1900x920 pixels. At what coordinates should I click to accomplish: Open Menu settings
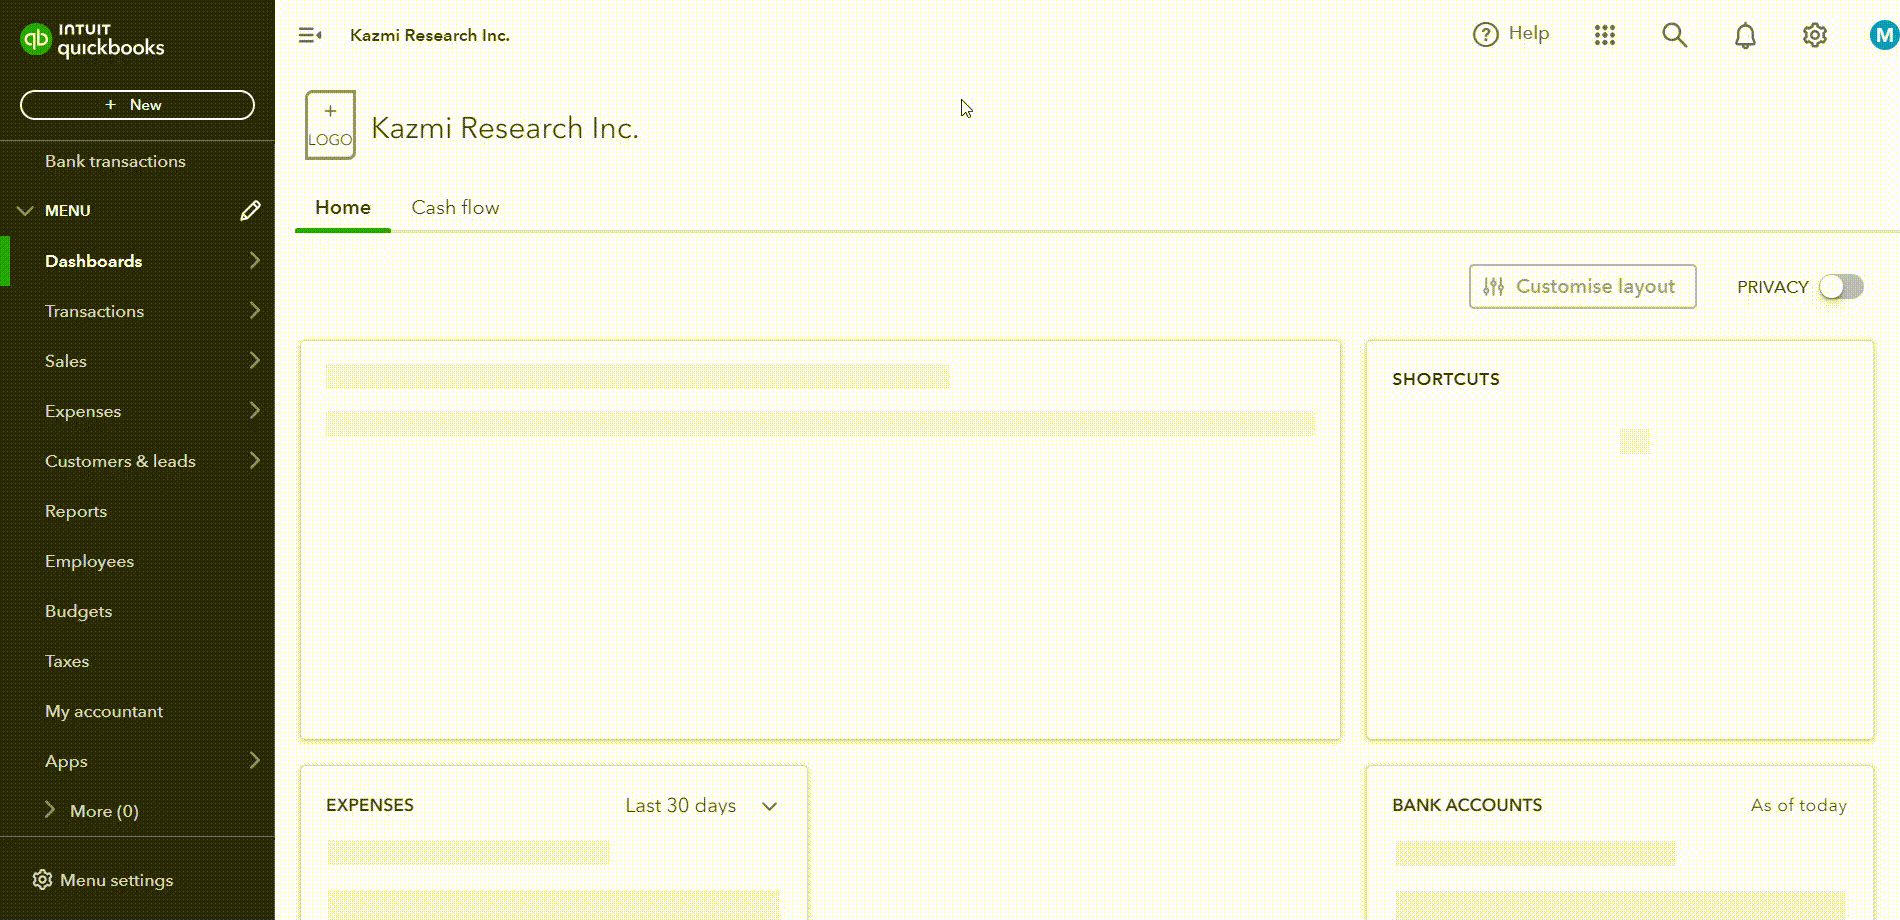103,880
